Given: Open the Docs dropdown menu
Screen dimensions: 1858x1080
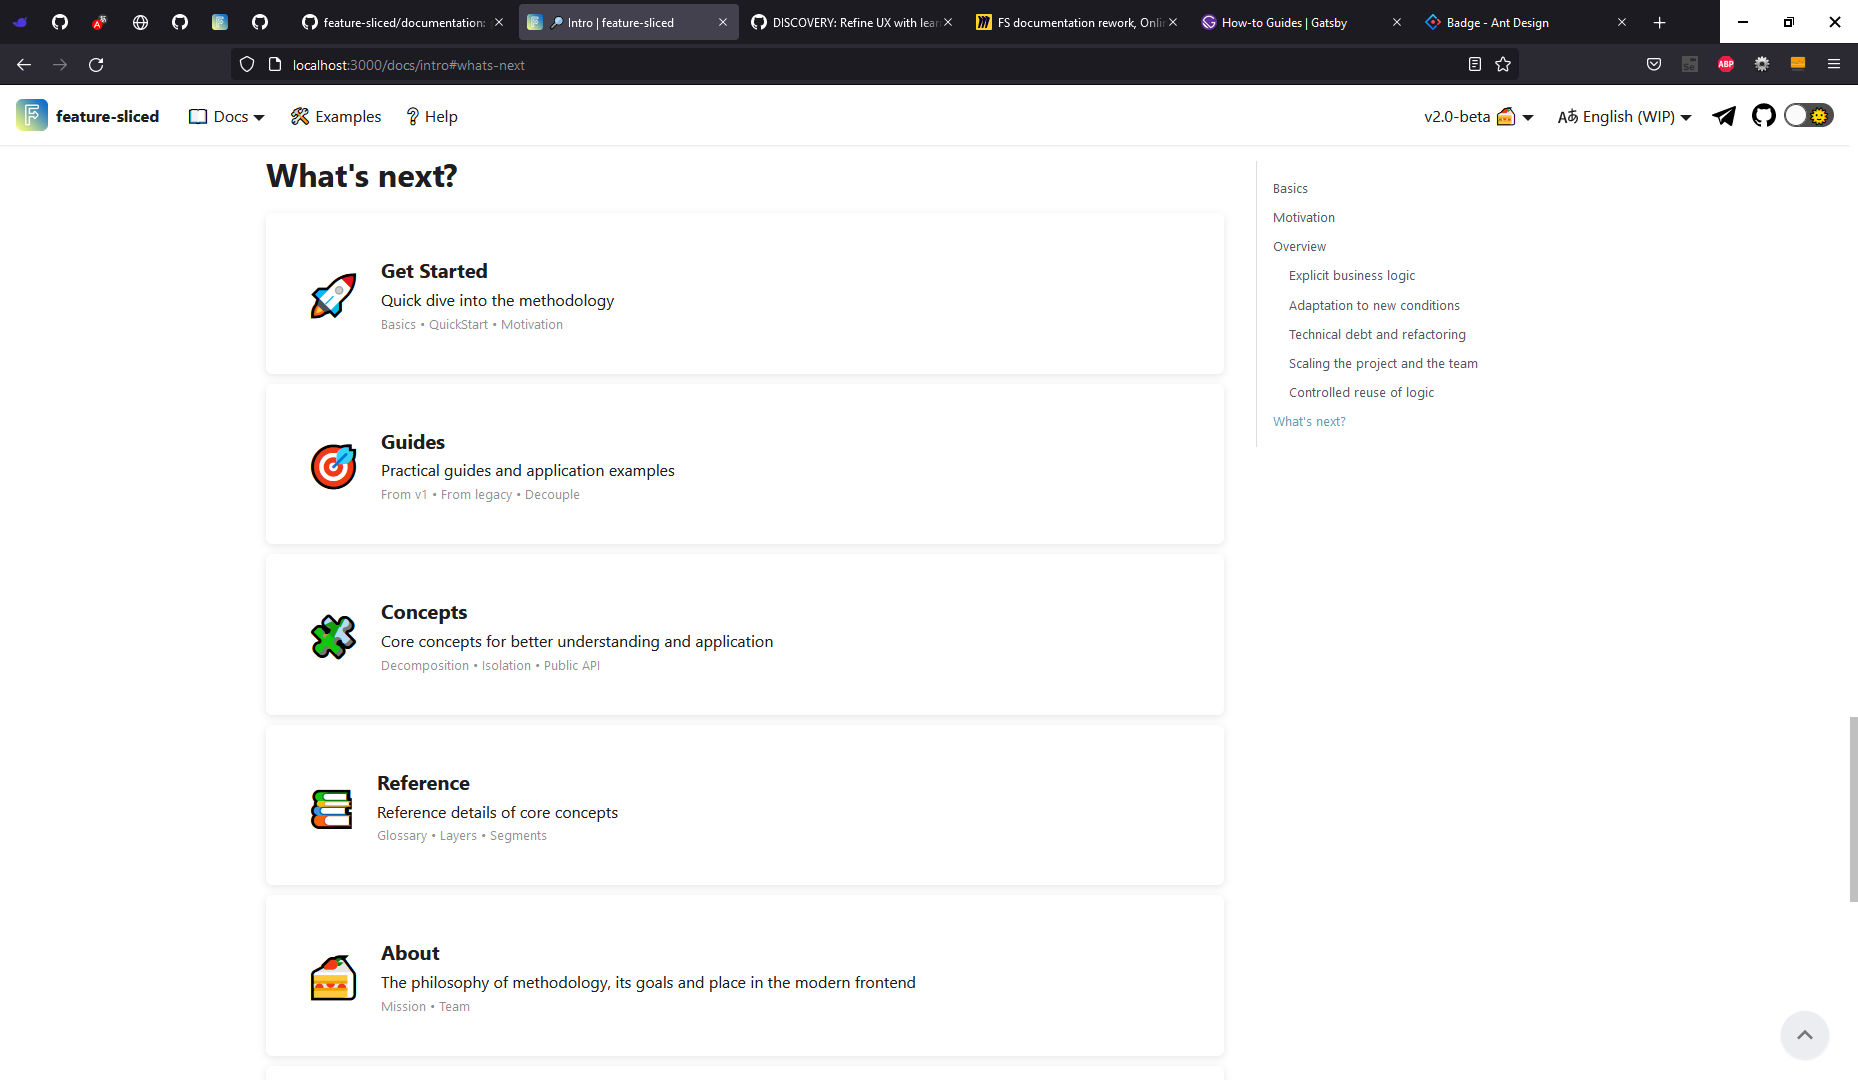Looking at the screenshot, I should pyautogui.click(x=225, y=116).
